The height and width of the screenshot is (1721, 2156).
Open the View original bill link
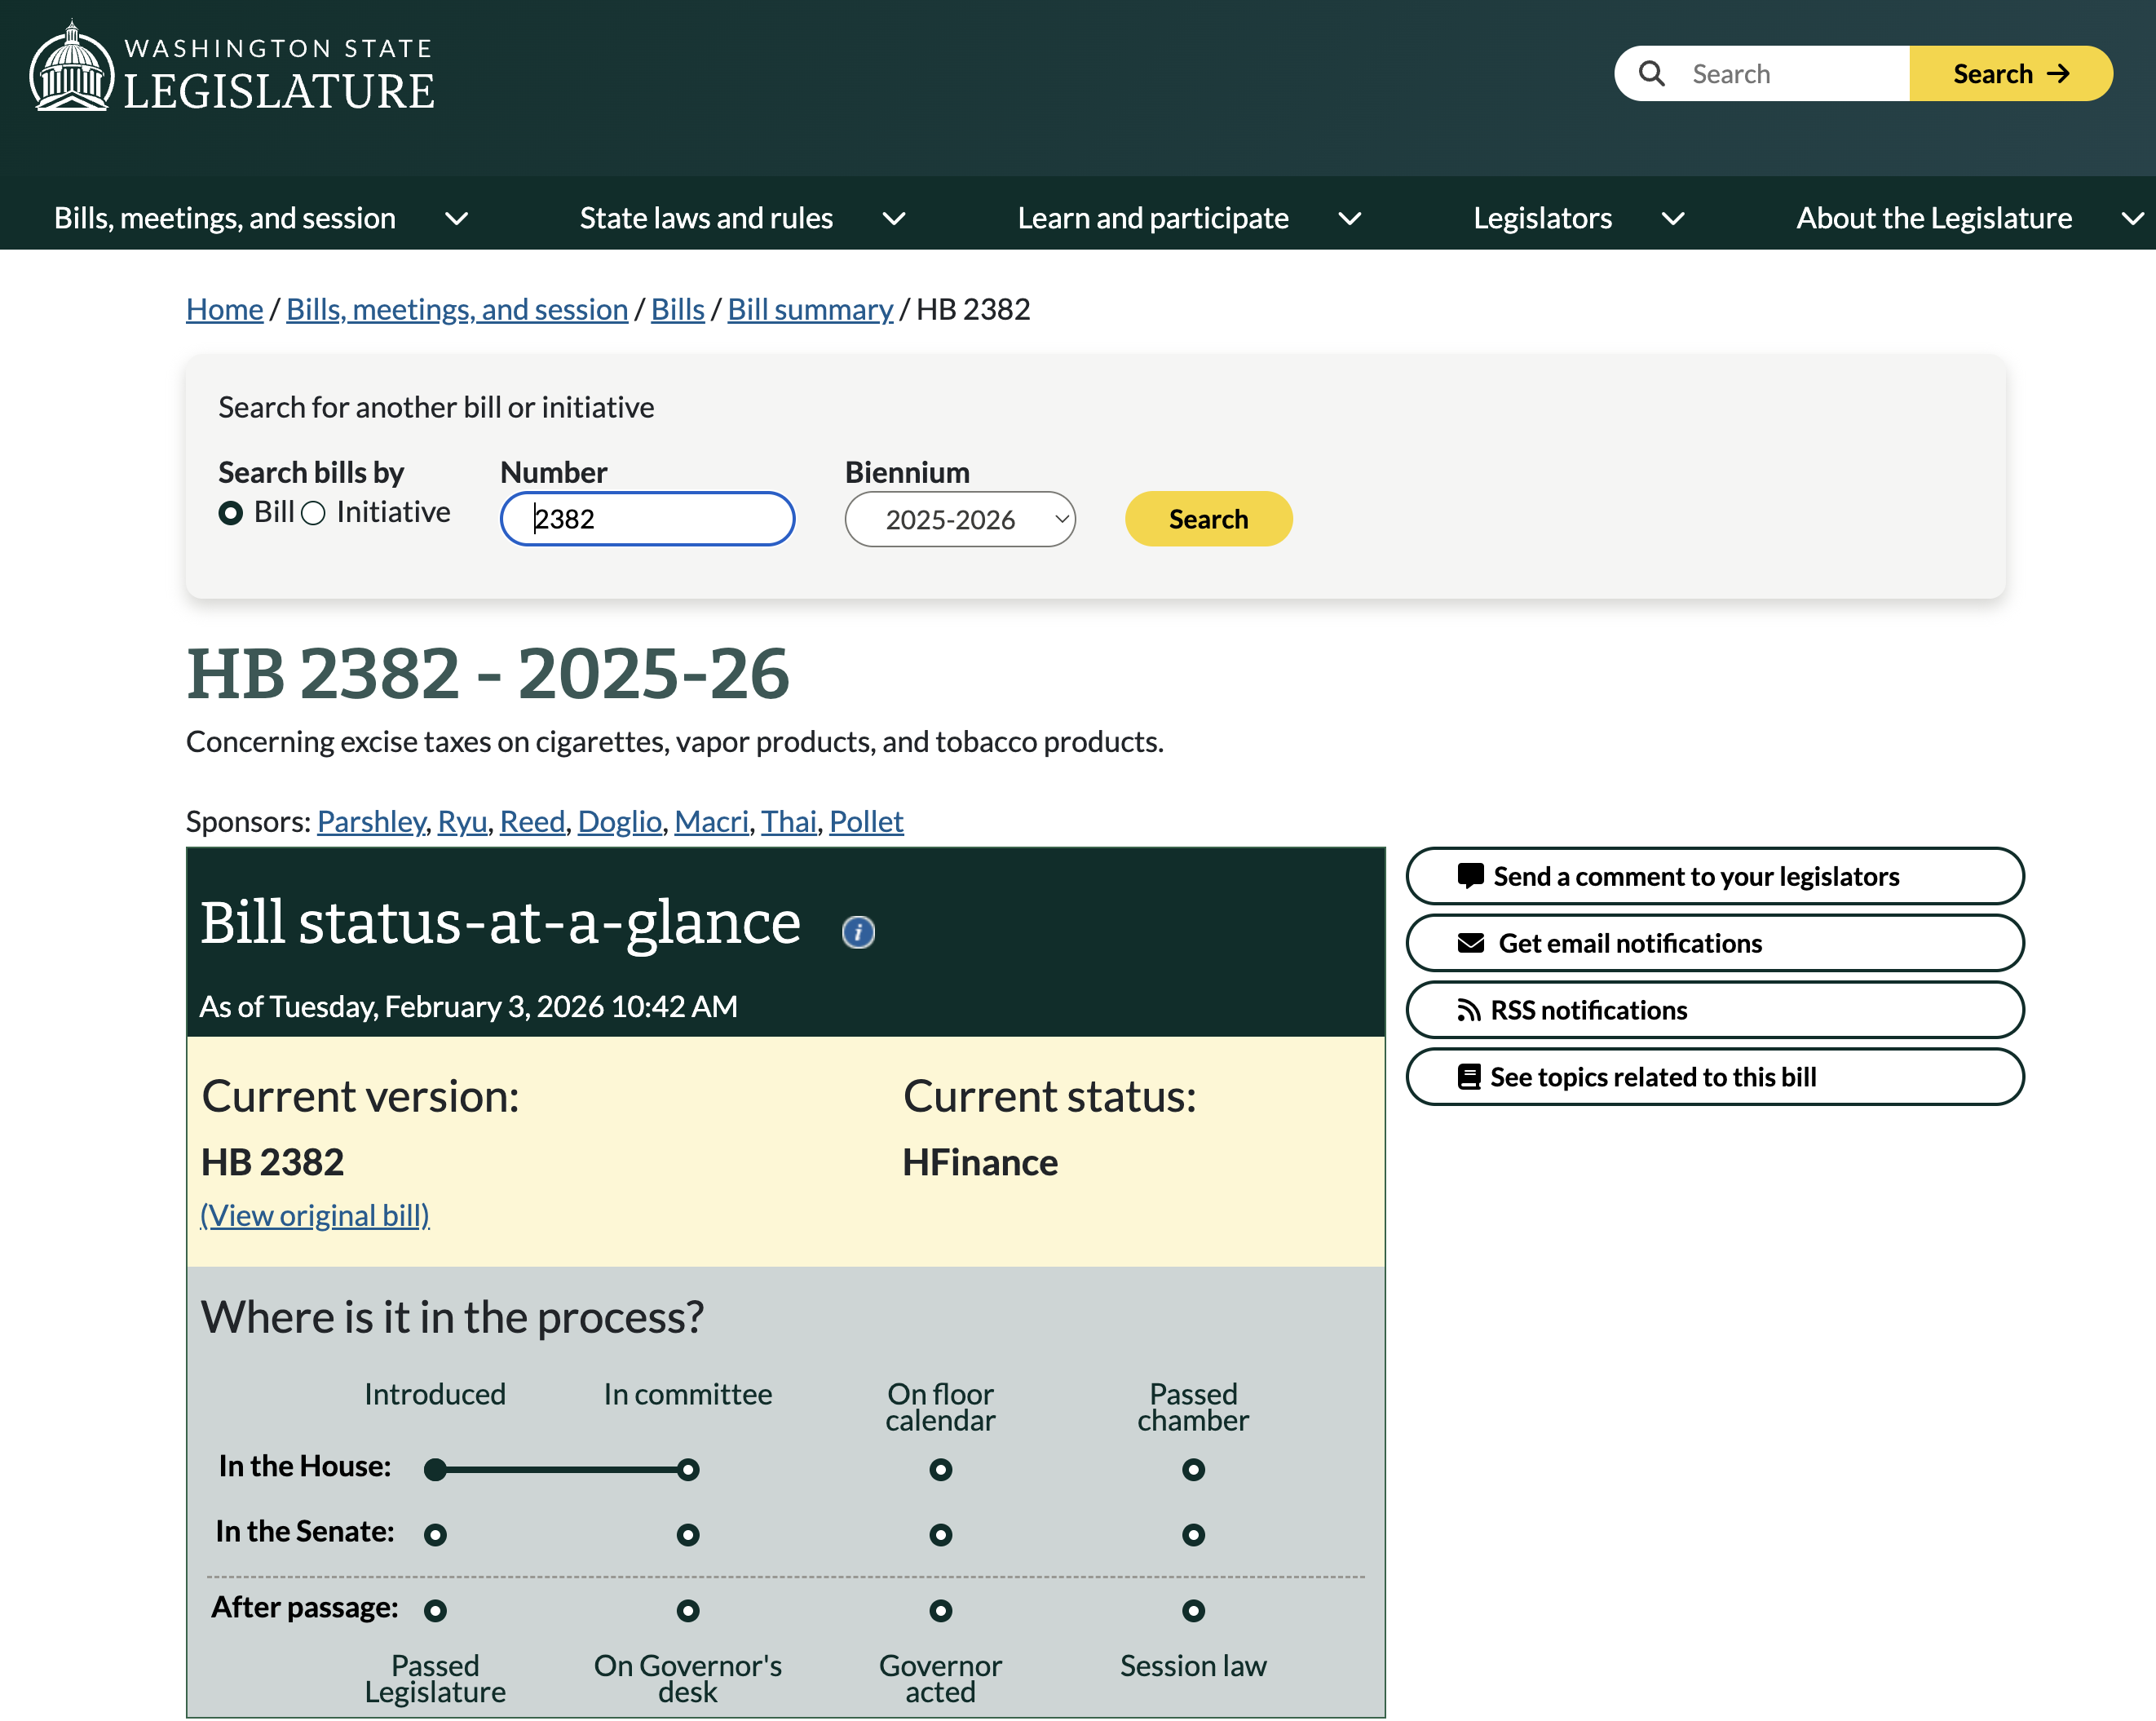click(315, 1215)
